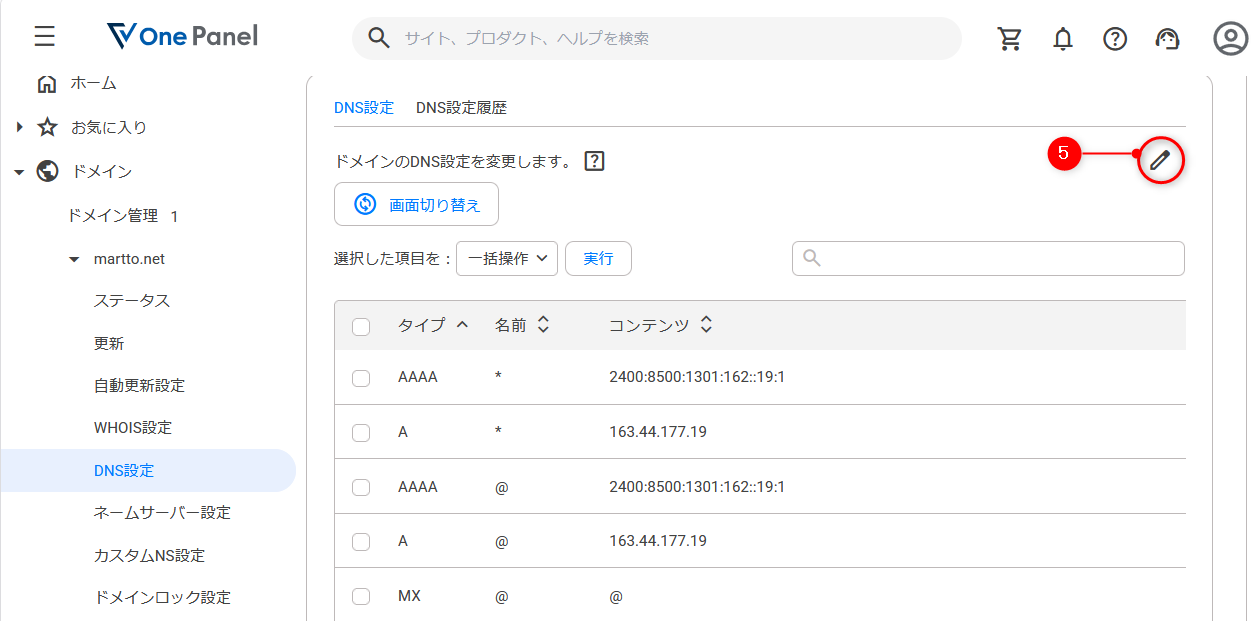Viewport: 1252px width, 621px height.
Task: Click the 163.44.177.19 value in * row
Action: click(x=658, y=432)
